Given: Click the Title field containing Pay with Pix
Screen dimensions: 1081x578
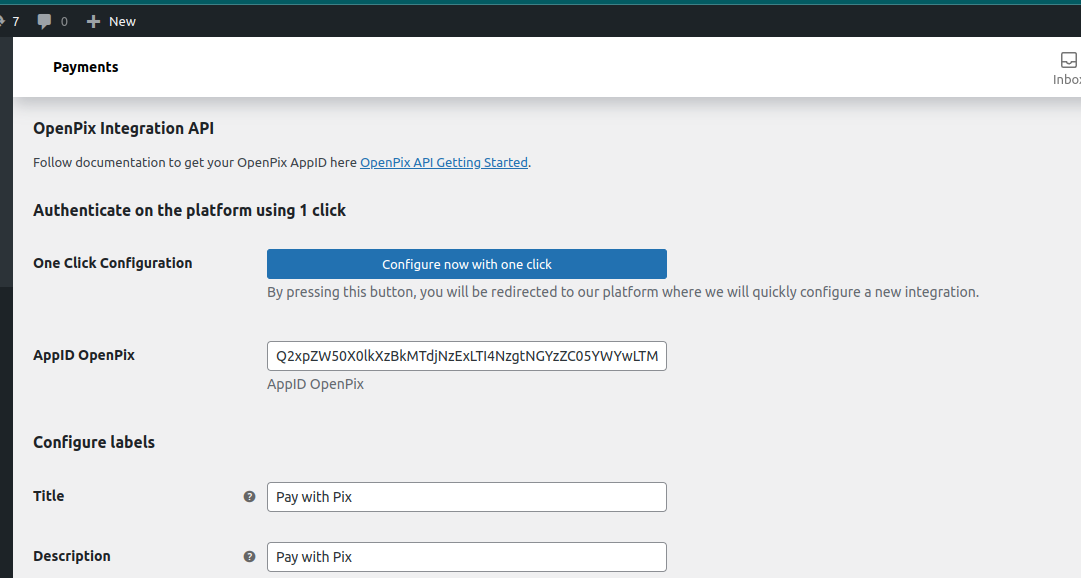Looking at the screenshot, I should pyautogui.click(x=466, y=496).
